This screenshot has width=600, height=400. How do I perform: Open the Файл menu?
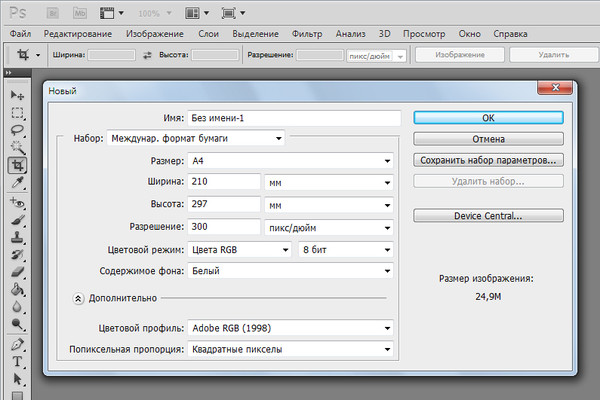(x=20, y=34)
